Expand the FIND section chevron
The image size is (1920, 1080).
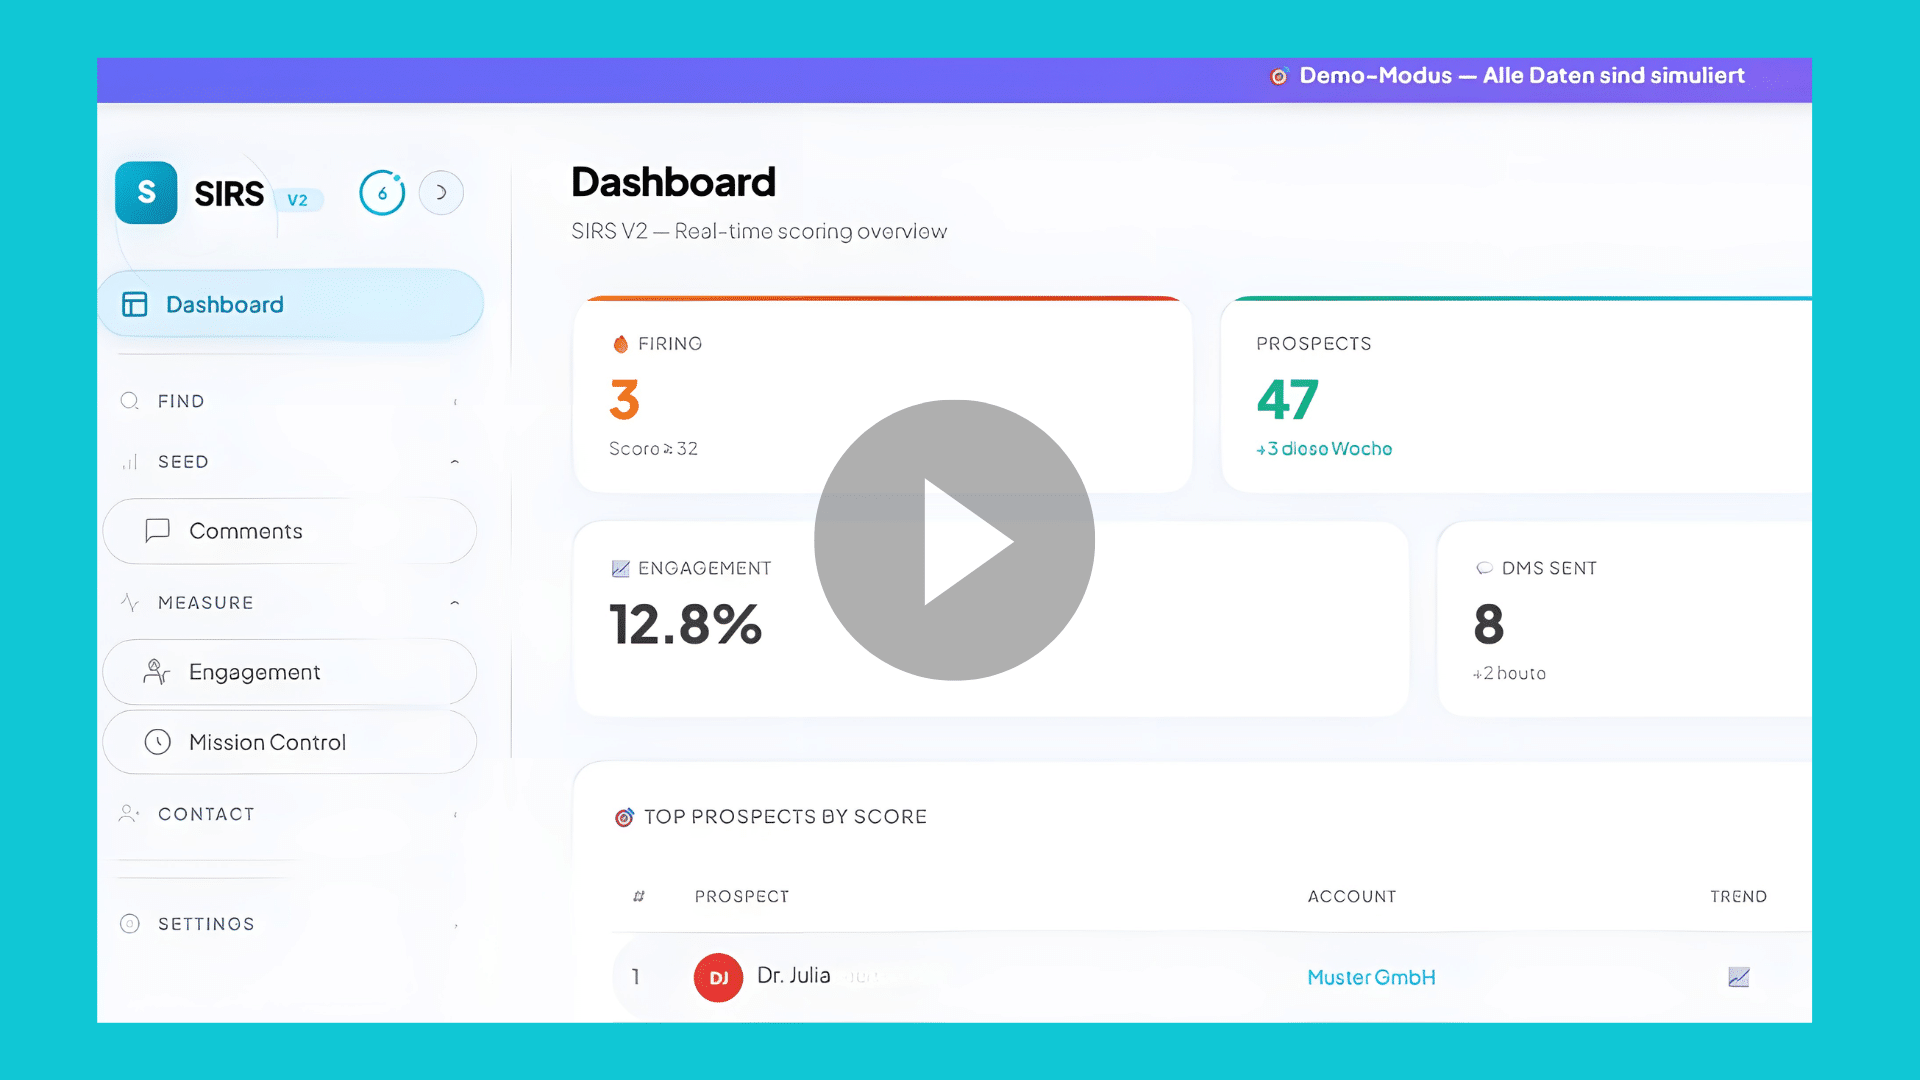tap(455, 402)
